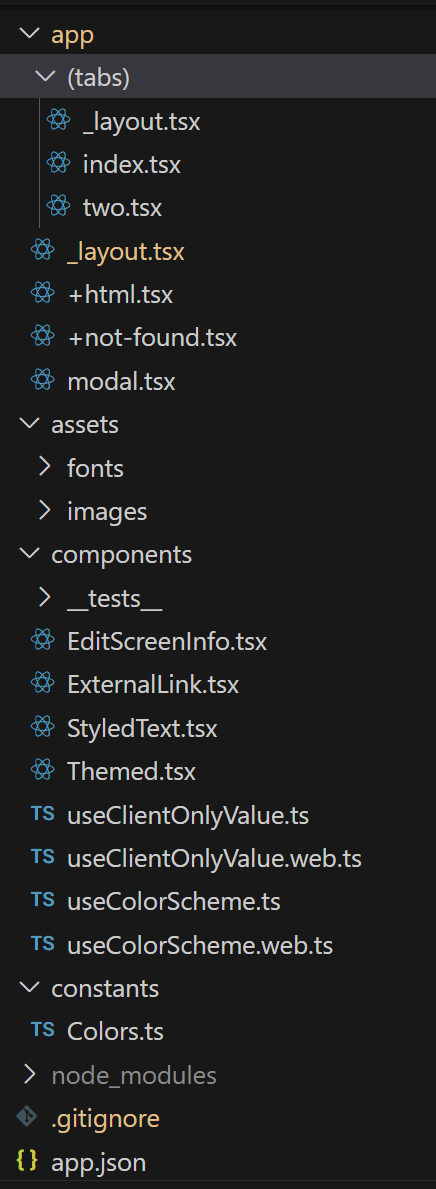The height and width of the screenshot is (1189, 436).
Task: Click TS icon beside useColorScheme.ts
Action: tap(42, 902)
